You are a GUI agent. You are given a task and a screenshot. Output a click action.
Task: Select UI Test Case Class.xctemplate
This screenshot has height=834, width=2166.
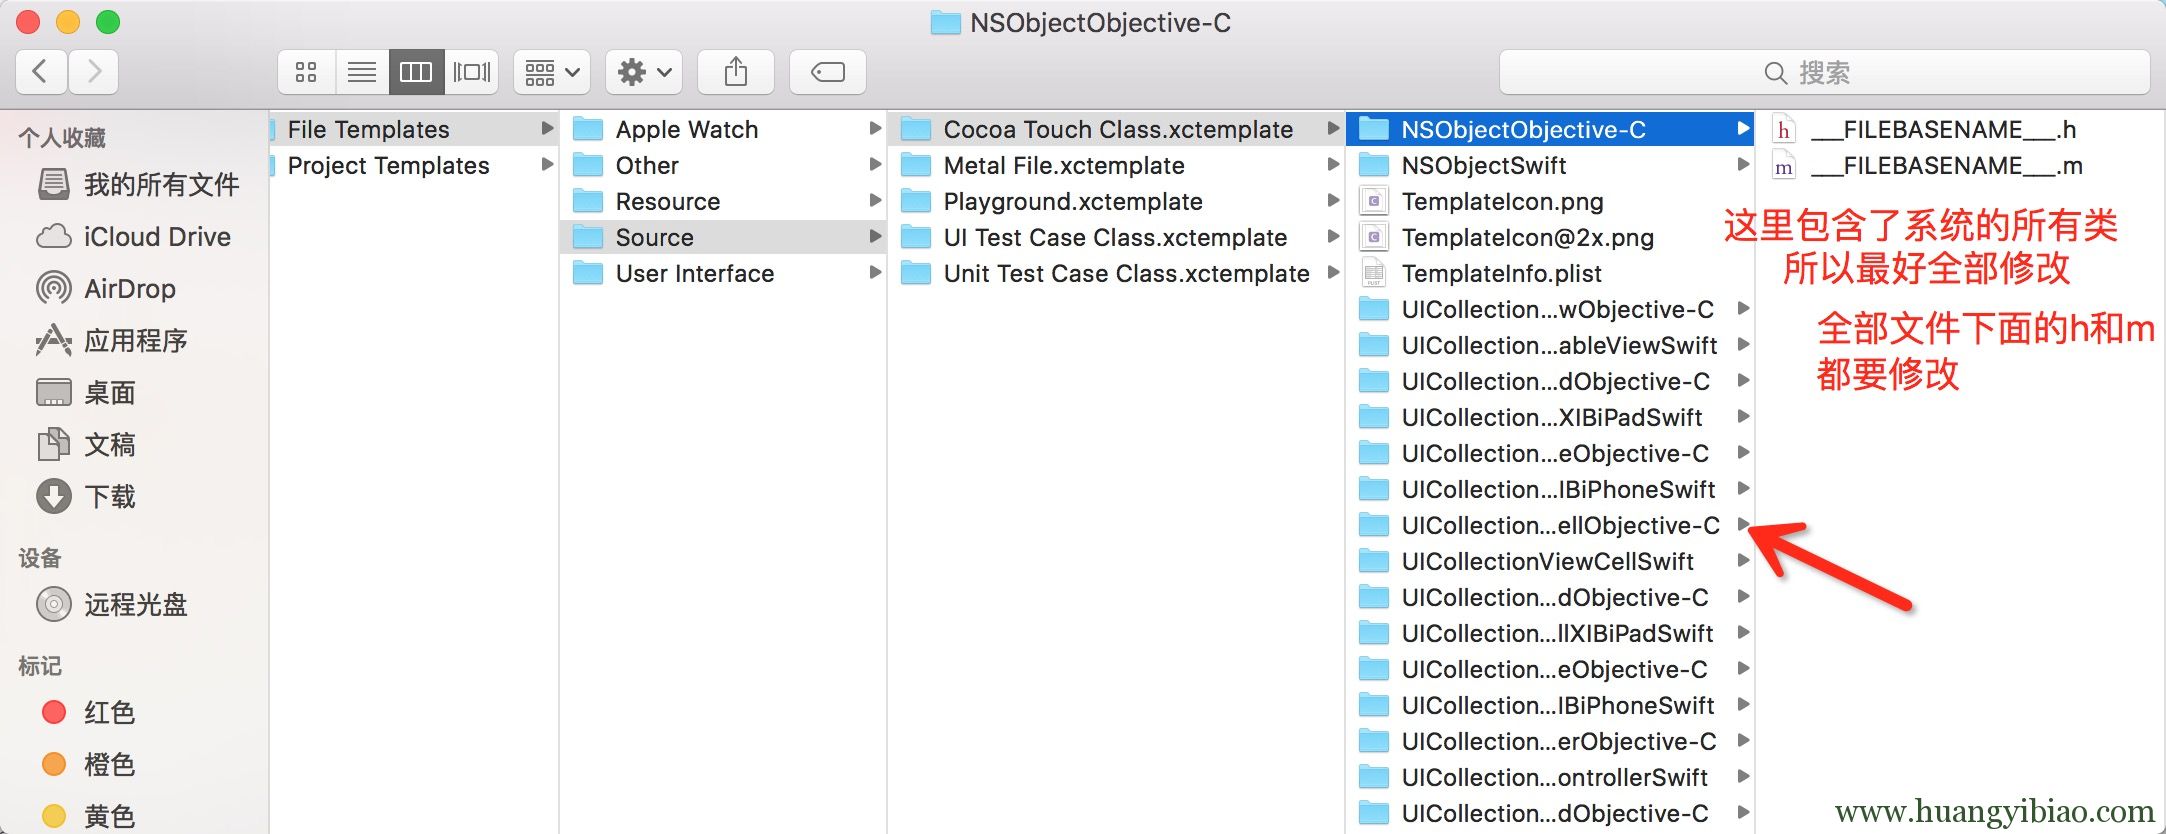pyautogui.click(x=1117, y=238)
